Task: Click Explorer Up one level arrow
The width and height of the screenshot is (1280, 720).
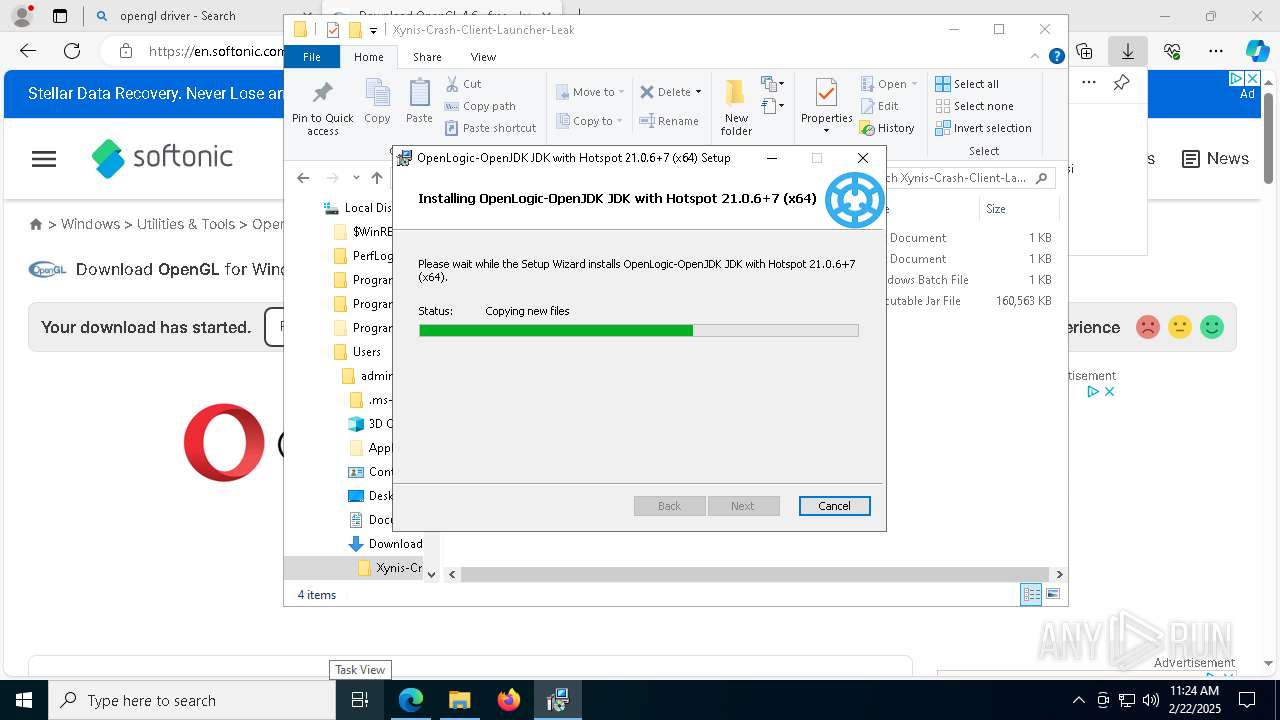Action: point(377,178)
